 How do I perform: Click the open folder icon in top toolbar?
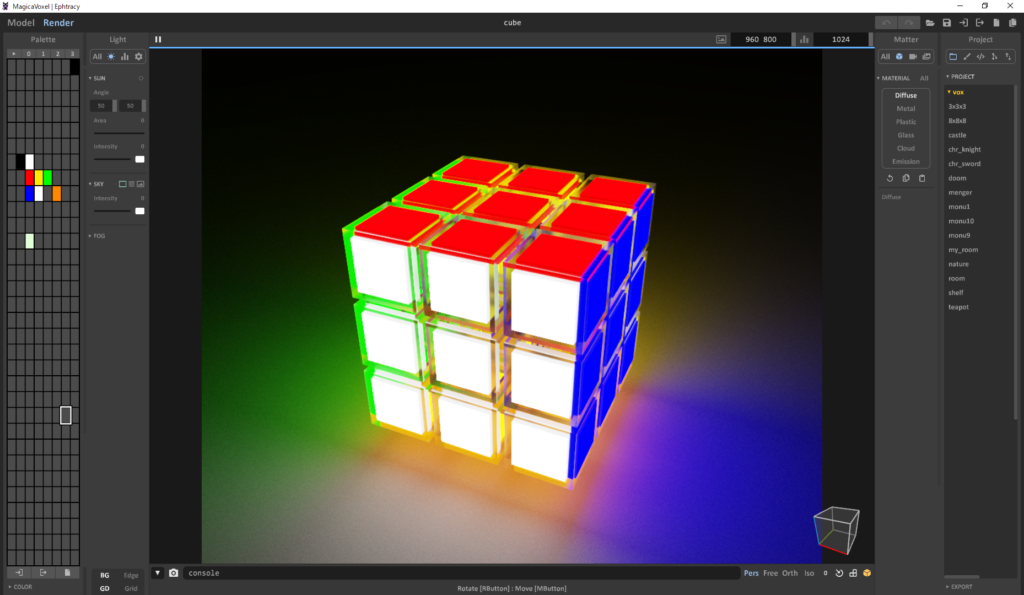(x=930, y=23)
